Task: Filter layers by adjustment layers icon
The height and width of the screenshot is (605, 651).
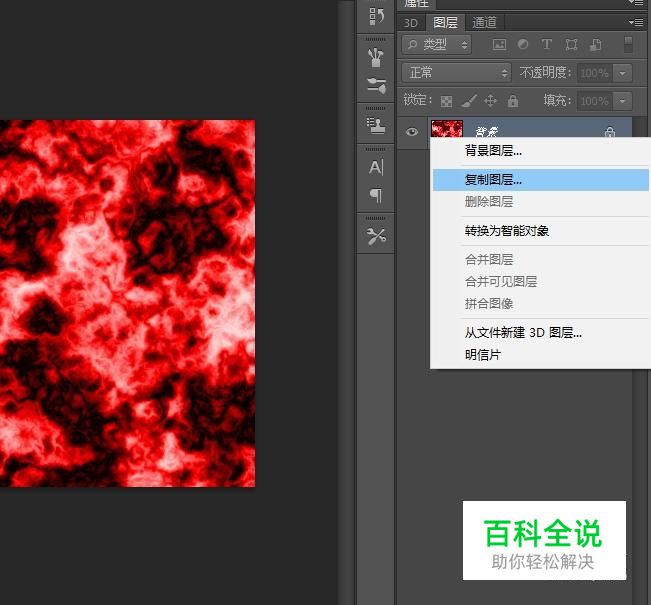Action: coord(523,44)
